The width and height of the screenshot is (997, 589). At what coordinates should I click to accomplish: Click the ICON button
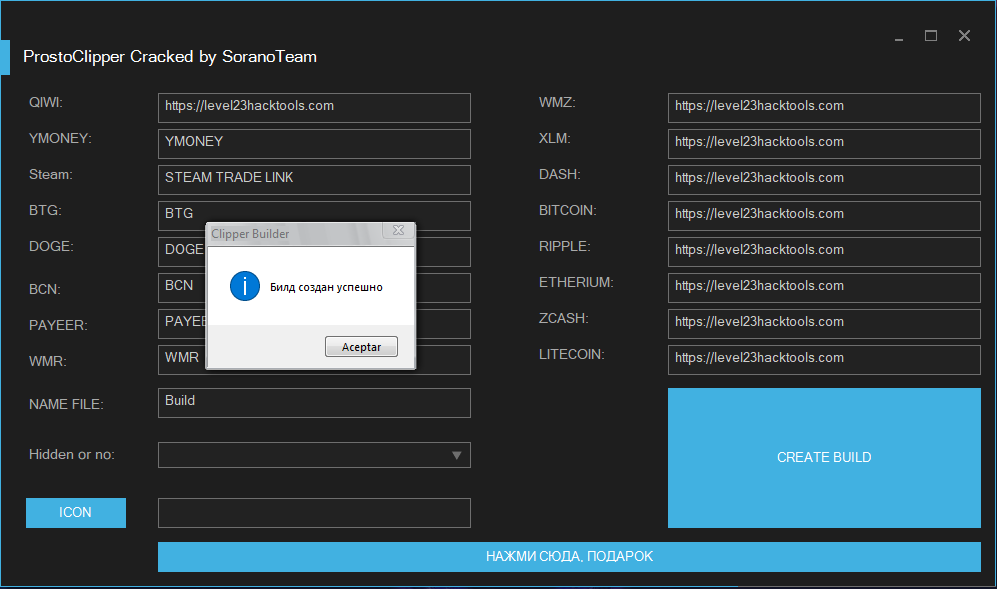(x=76, y=513)
